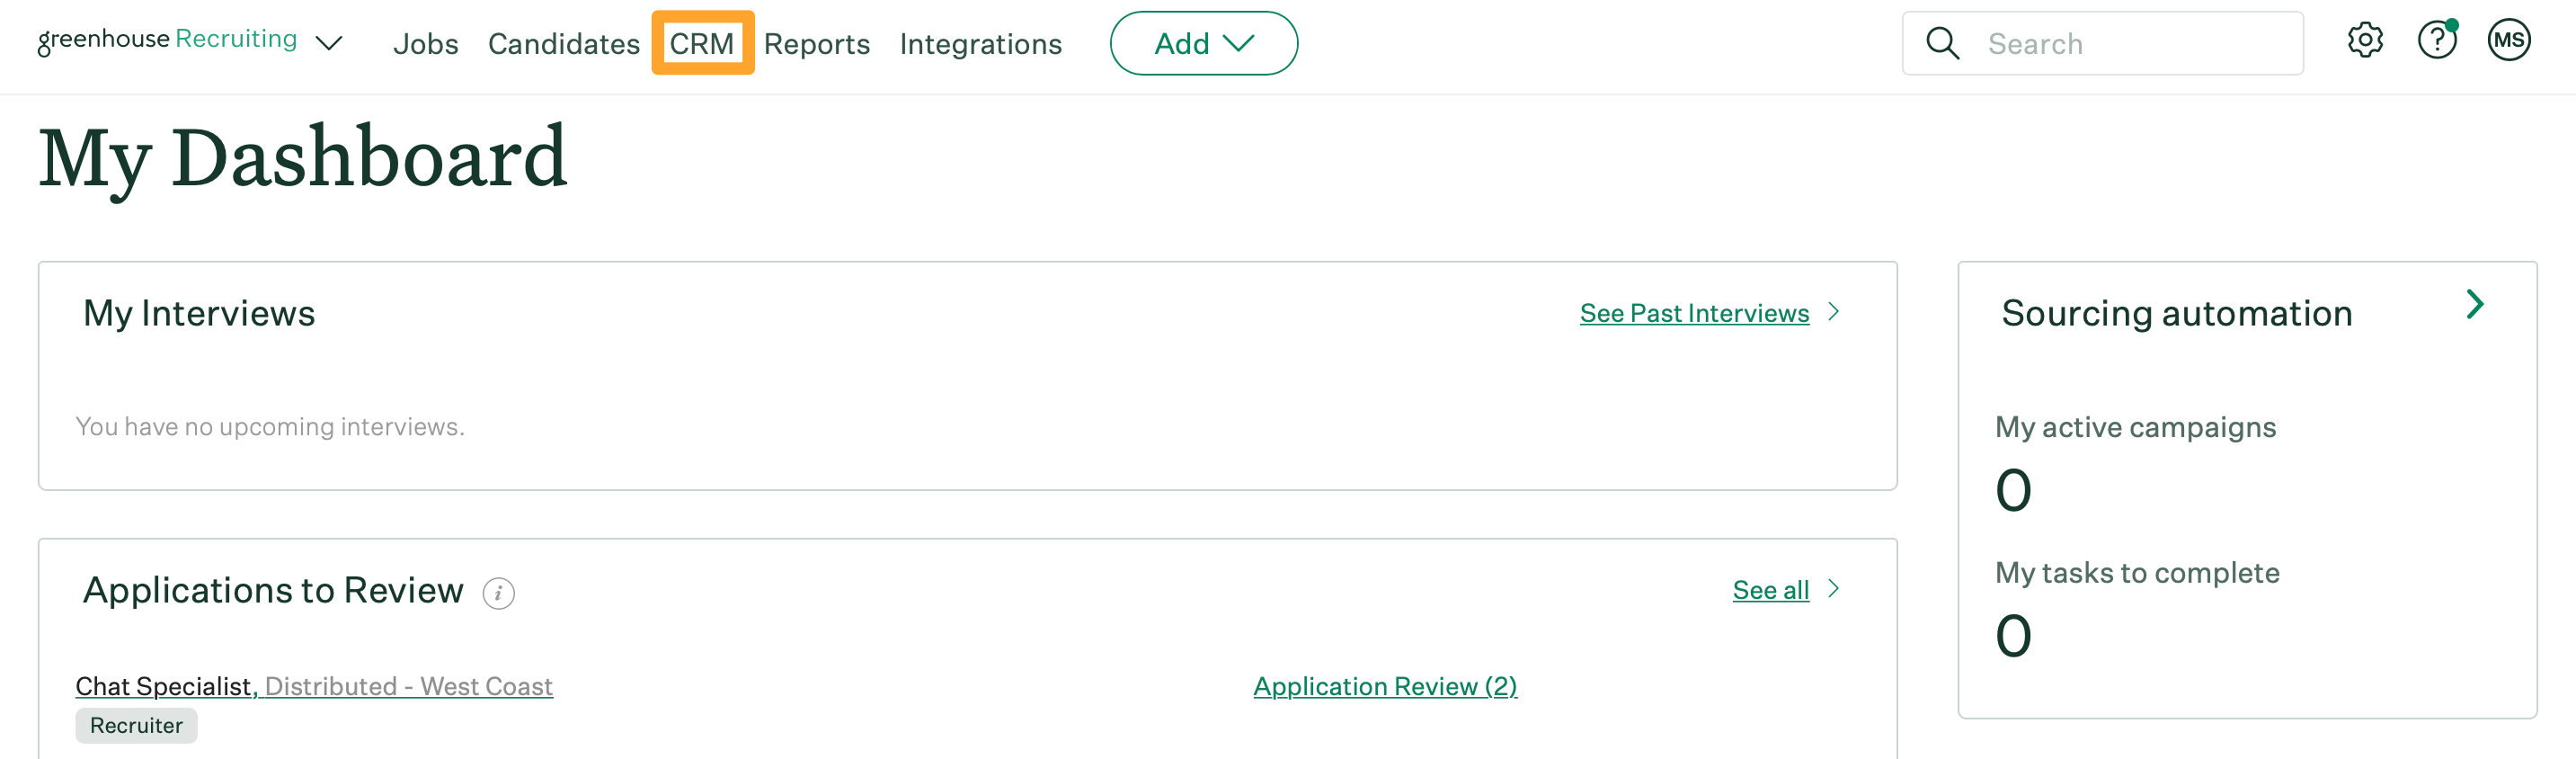Open the Integrations page
This screenshot has height=759, width=2576.
[x=981, y=44]
